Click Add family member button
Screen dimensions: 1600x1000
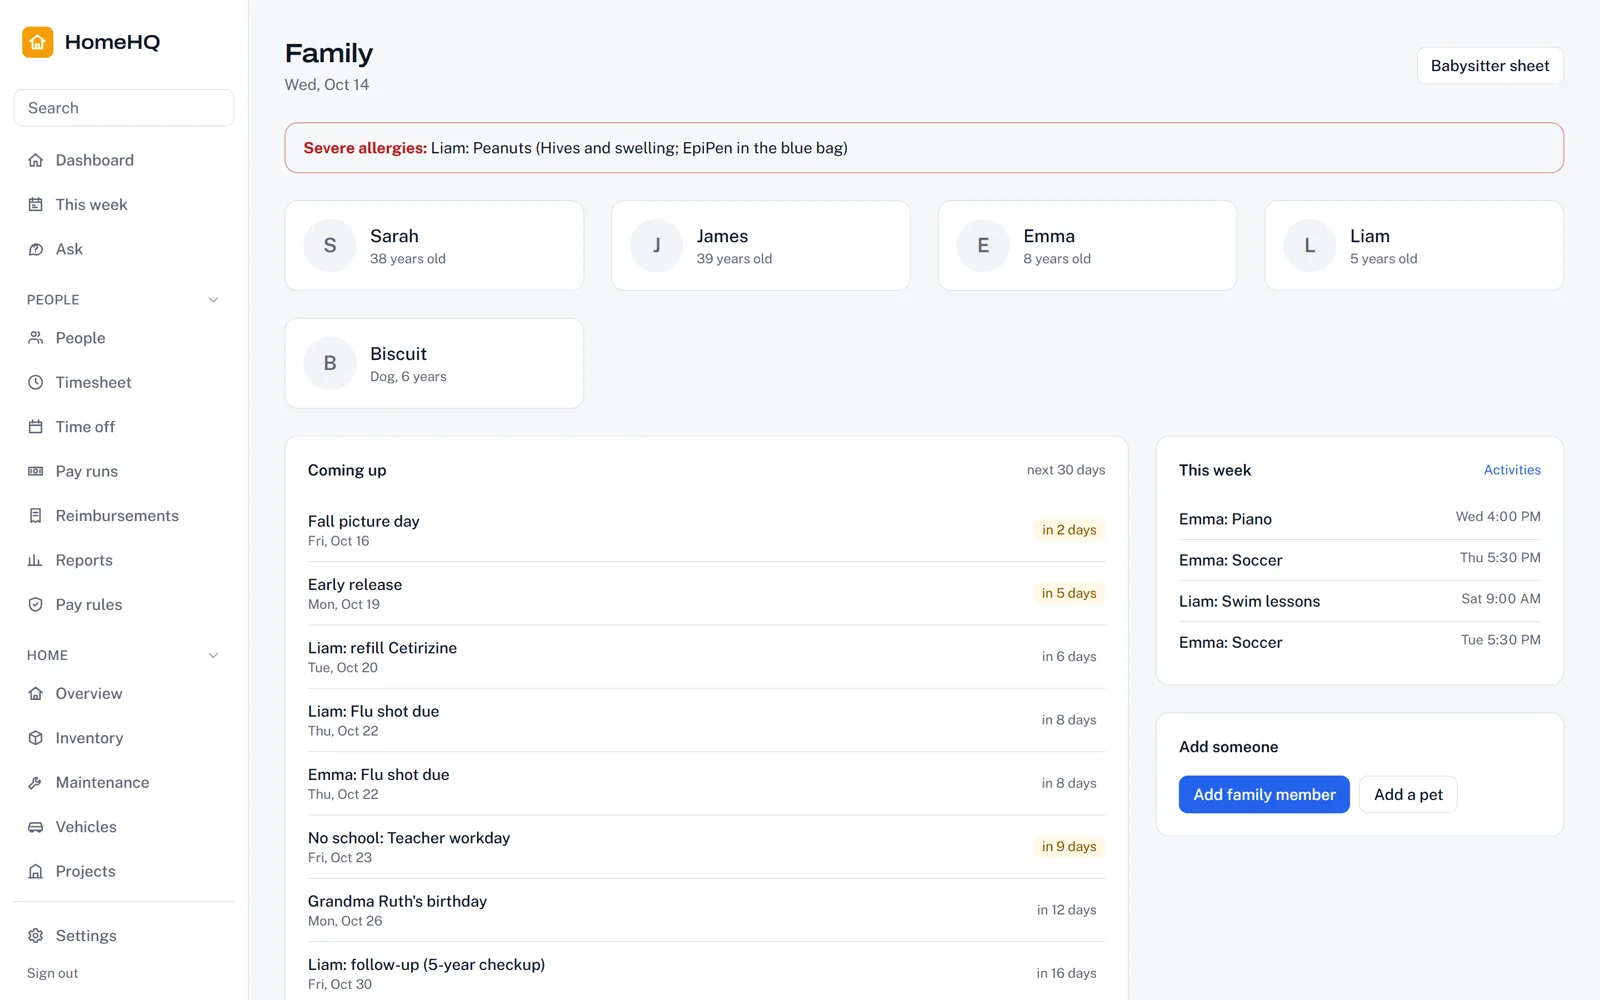tap(1264, 795)
